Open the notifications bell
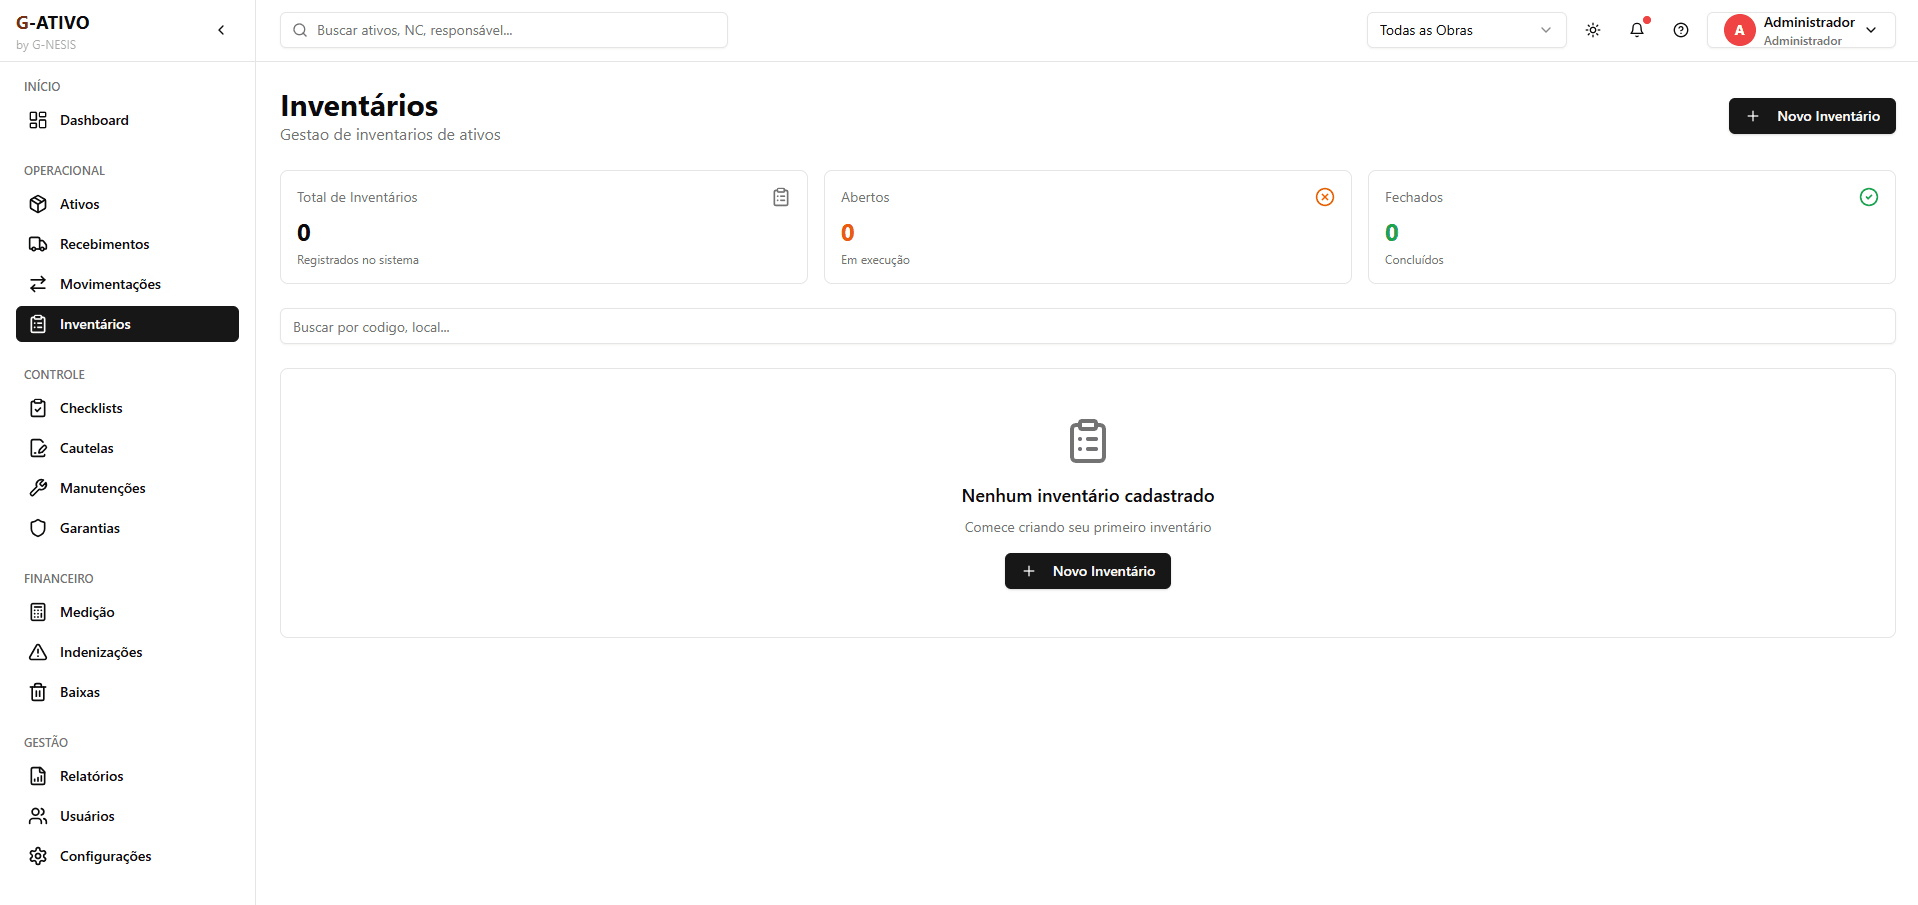The height and width of the screenshot is (905, 1918). pos(1637,30)
